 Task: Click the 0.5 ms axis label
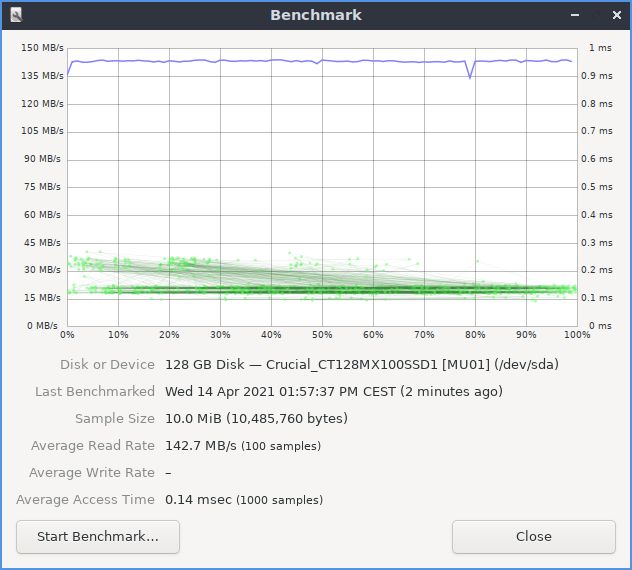pyautogui.click(x=597, y=187)
